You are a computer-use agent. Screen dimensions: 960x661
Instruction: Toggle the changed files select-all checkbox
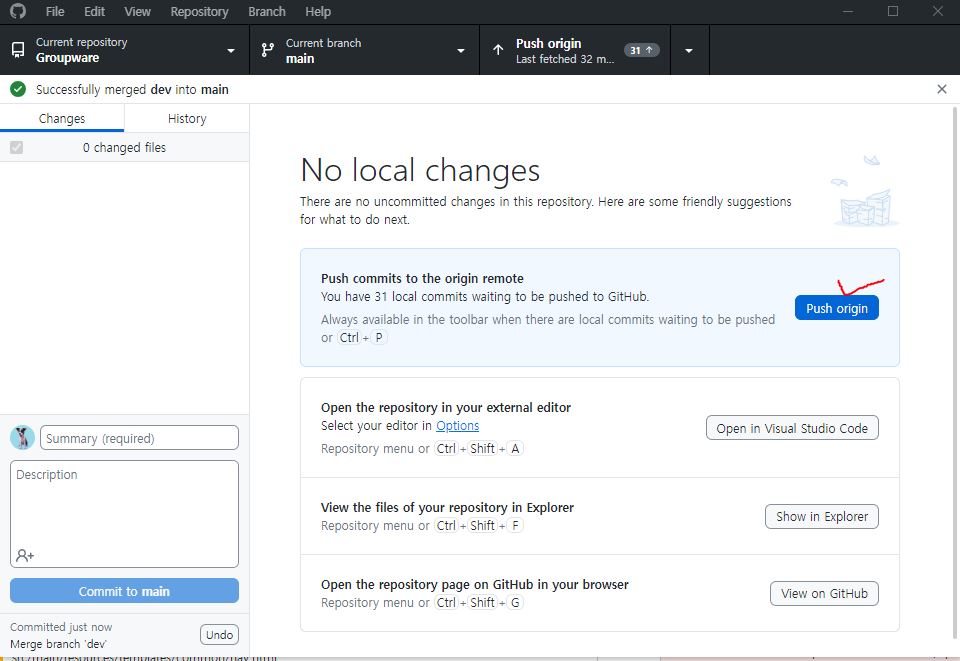click(x=17, y=148)
